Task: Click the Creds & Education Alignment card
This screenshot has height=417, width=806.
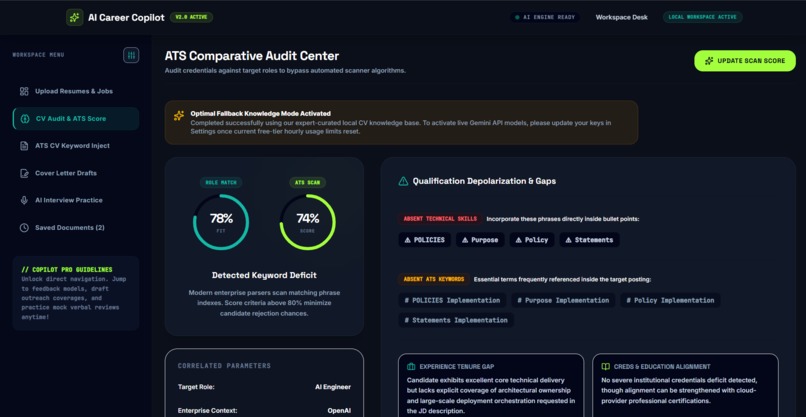Action: [x=685, y=385]
